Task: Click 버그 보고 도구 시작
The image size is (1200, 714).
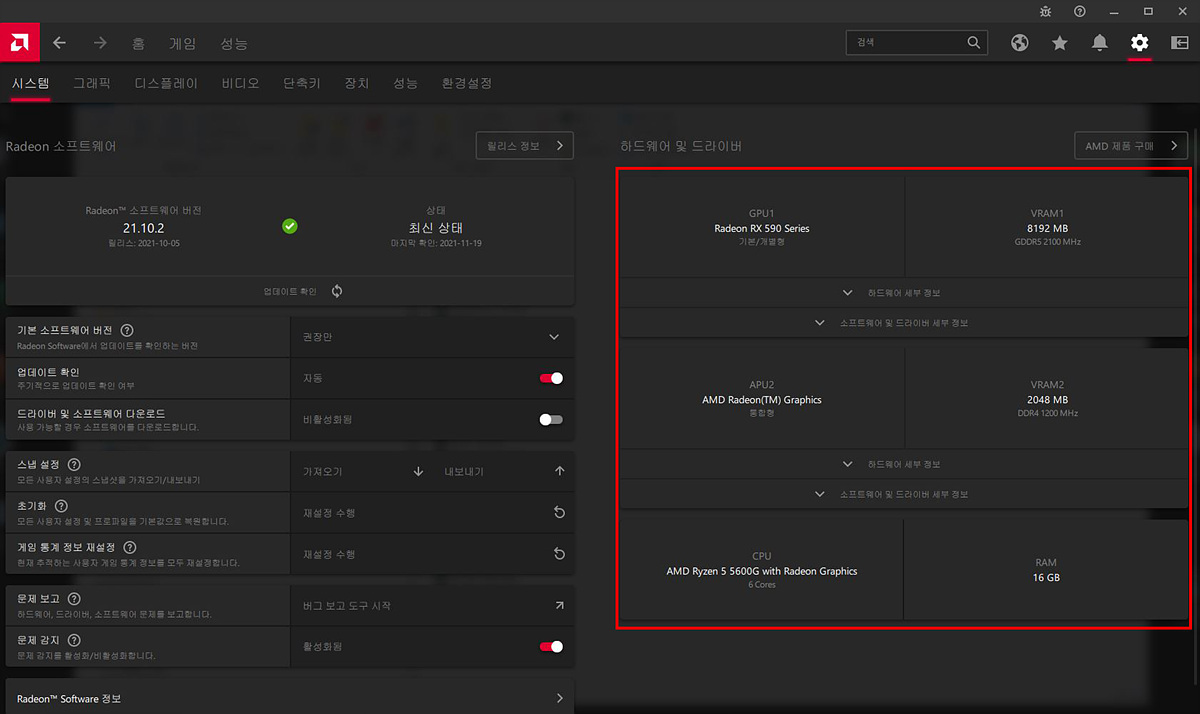Action: [x=347, y=606]
